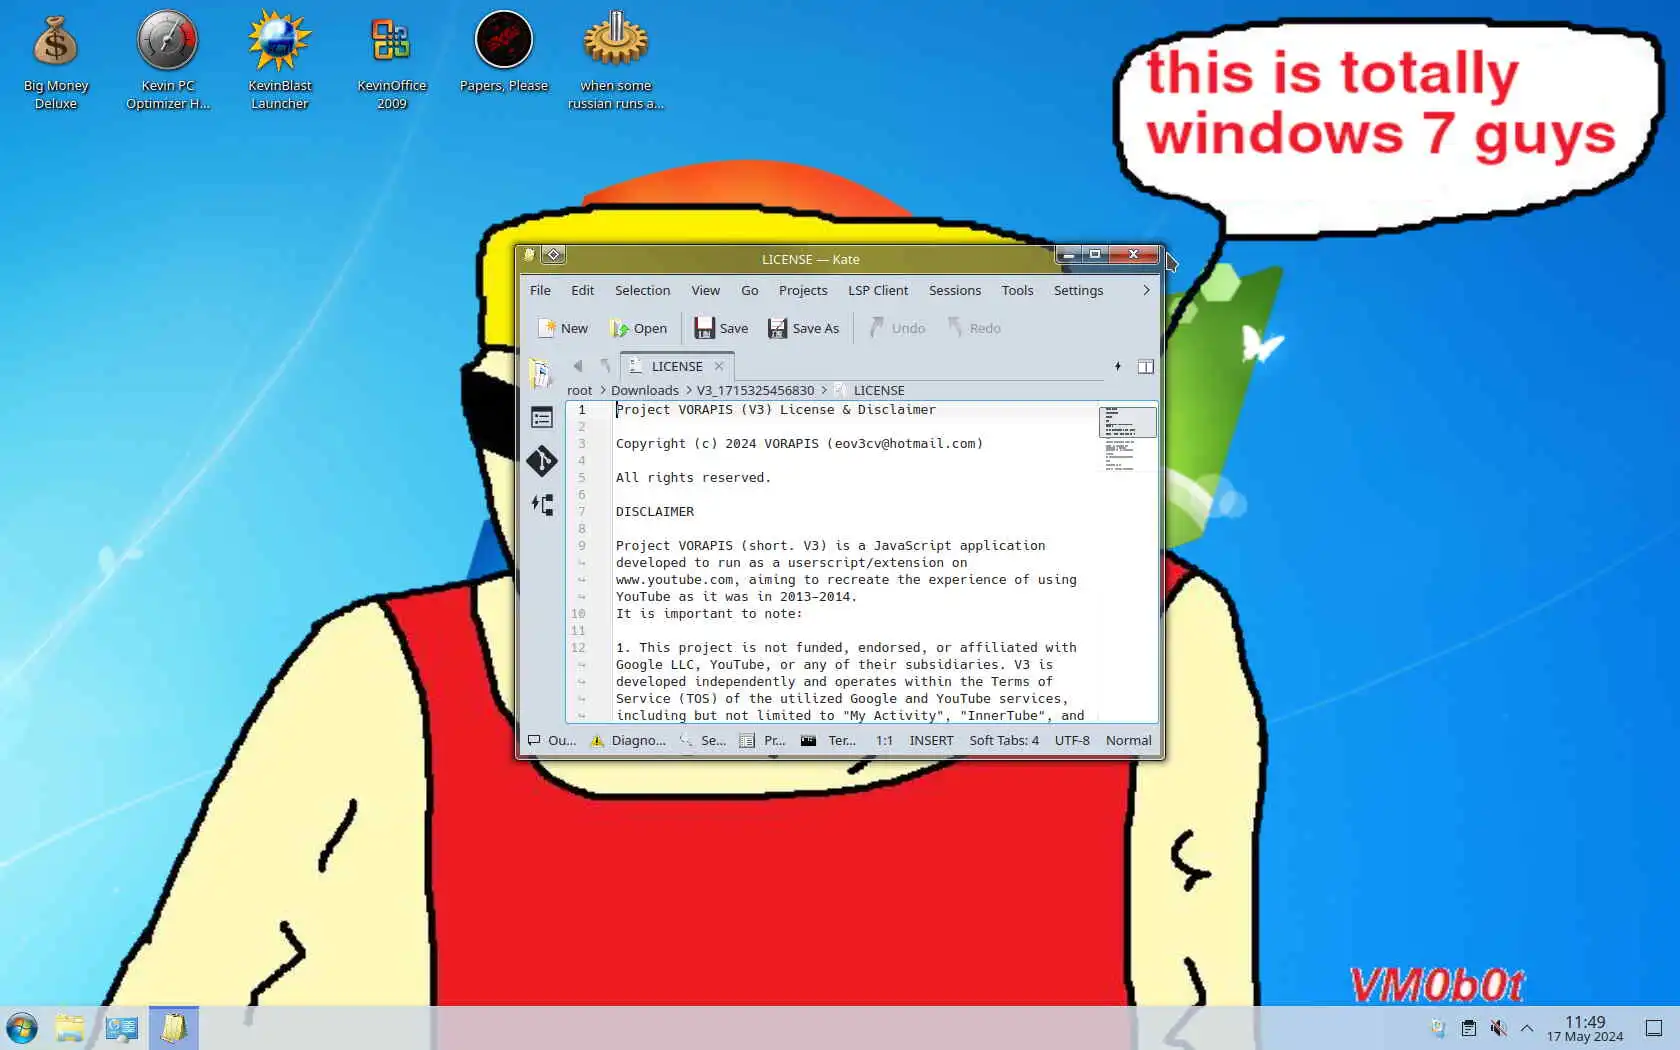Open the File menu
The width and height of the screenshot is (1680, 1050).
(540, 290)
